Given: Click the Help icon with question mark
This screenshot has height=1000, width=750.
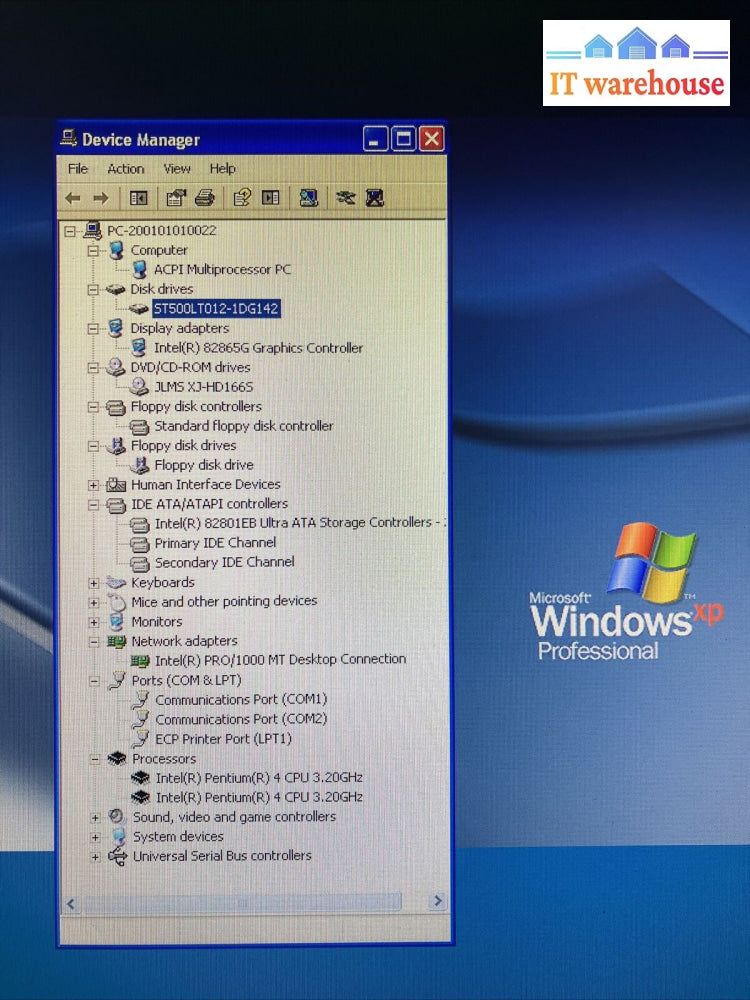Looking at the screenshot, I should (242, 198).
